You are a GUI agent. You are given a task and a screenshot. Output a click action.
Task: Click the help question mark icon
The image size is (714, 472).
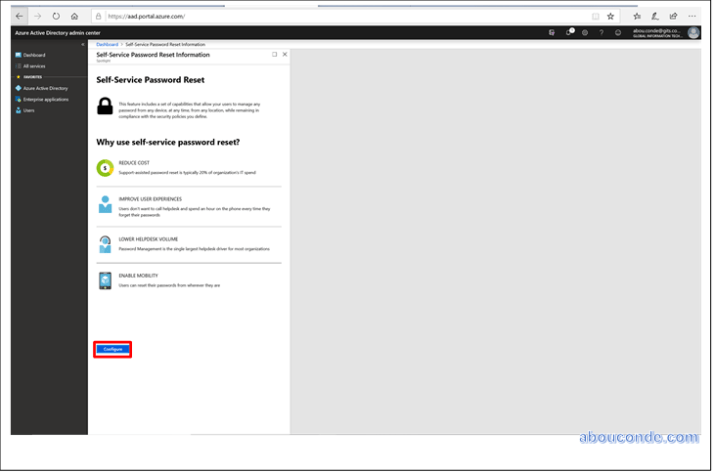point(601,32)
